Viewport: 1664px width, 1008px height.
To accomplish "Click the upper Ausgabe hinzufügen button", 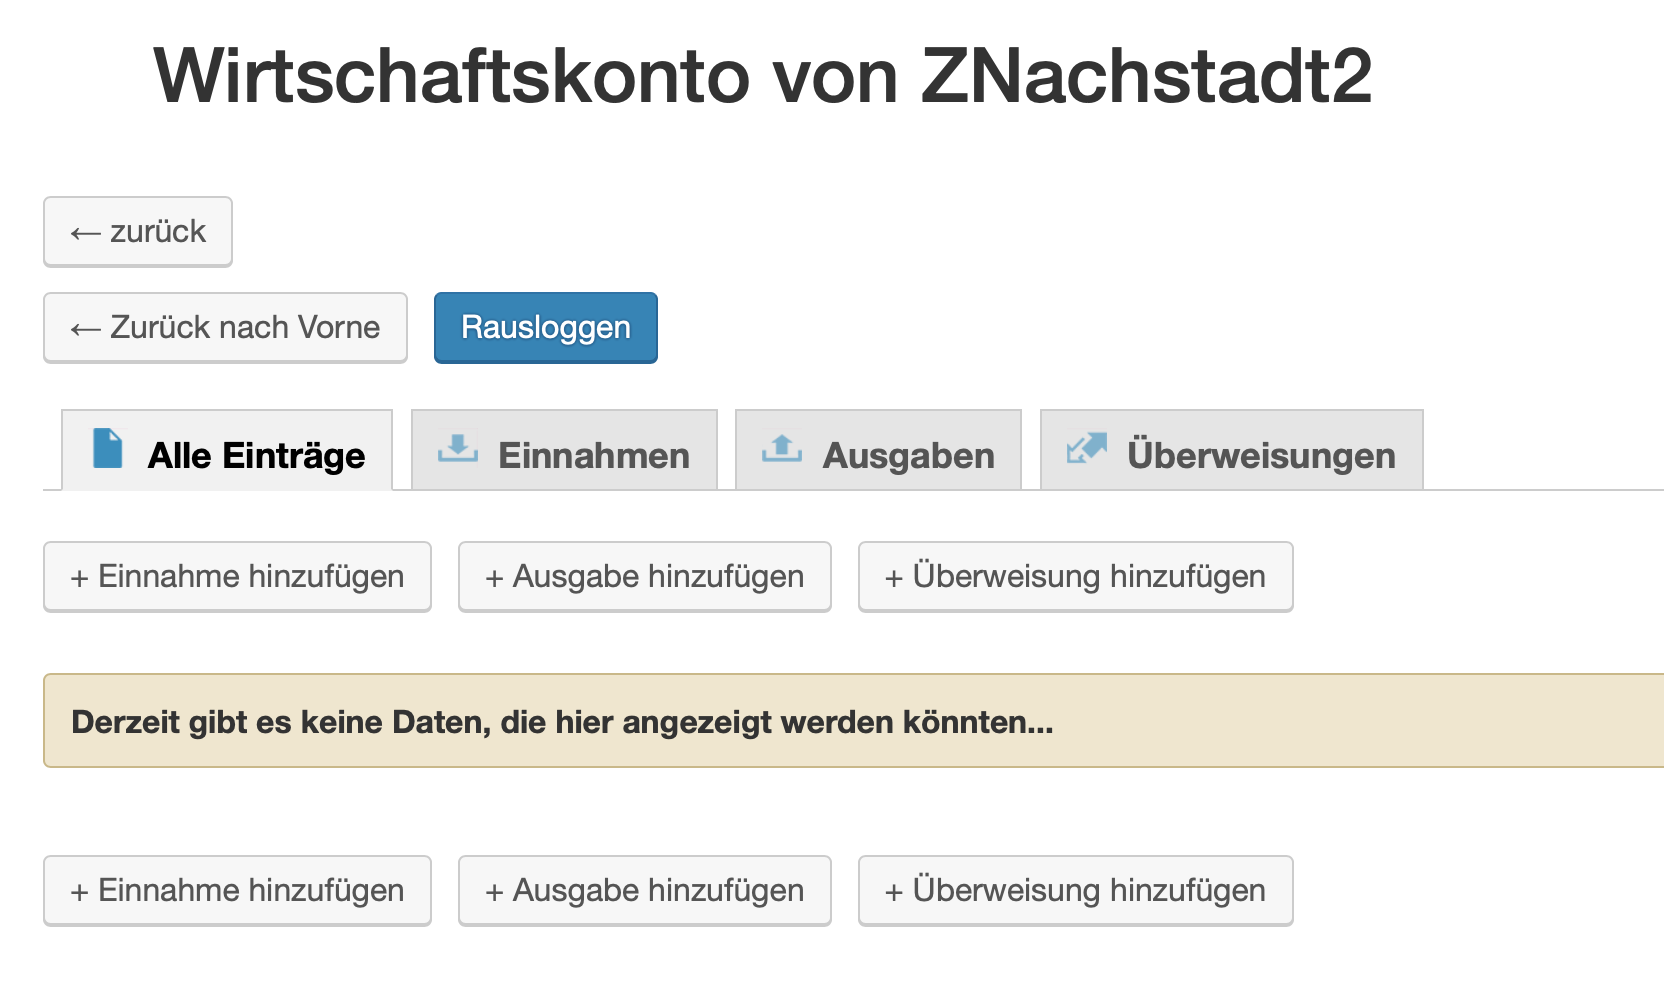I will pos(645,577).
